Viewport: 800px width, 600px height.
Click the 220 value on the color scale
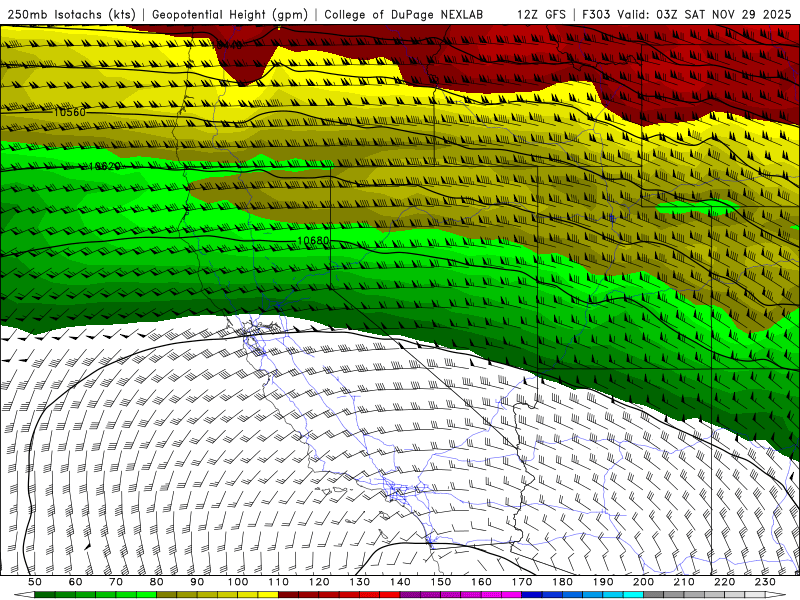click(x=724, y=582)
